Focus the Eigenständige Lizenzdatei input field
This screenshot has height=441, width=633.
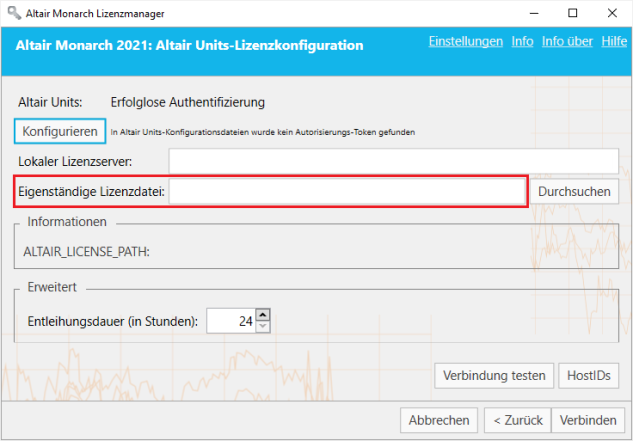point(347,191)
